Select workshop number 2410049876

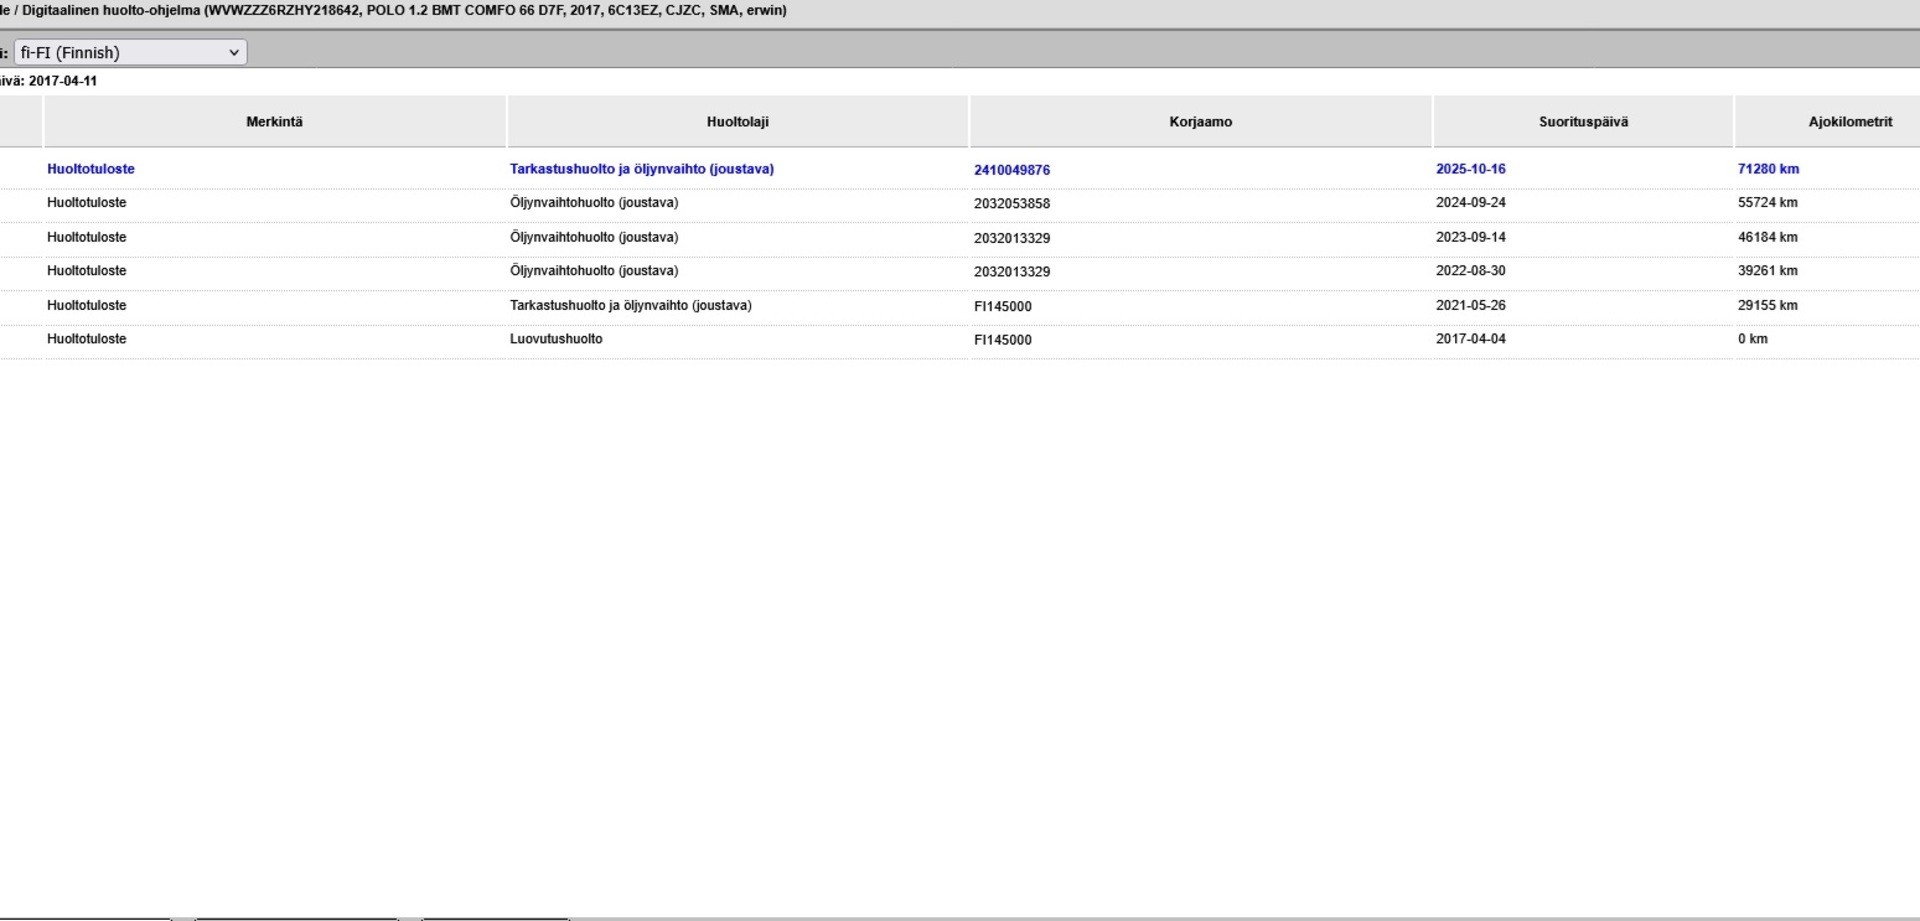point(1011,170)
